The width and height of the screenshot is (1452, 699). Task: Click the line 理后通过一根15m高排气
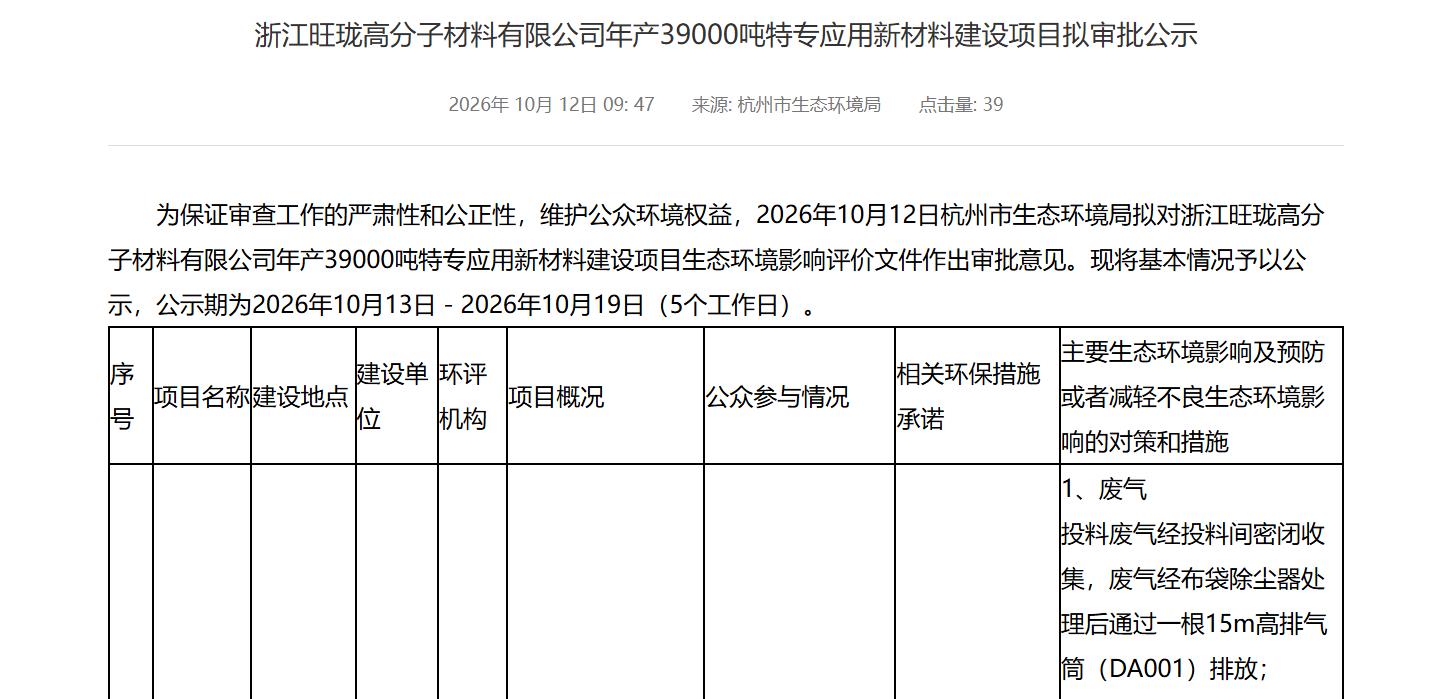tap(1194, 624)
